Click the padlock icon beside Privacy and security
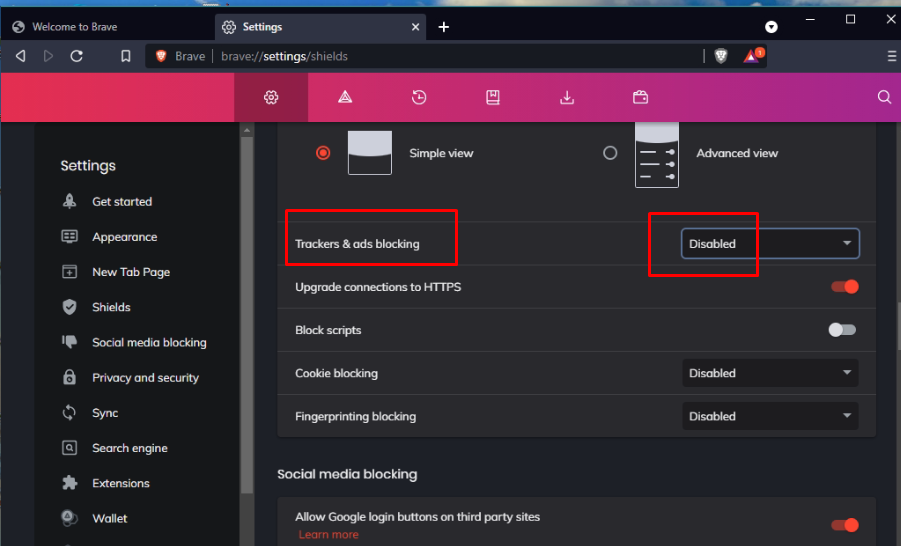 70,377
